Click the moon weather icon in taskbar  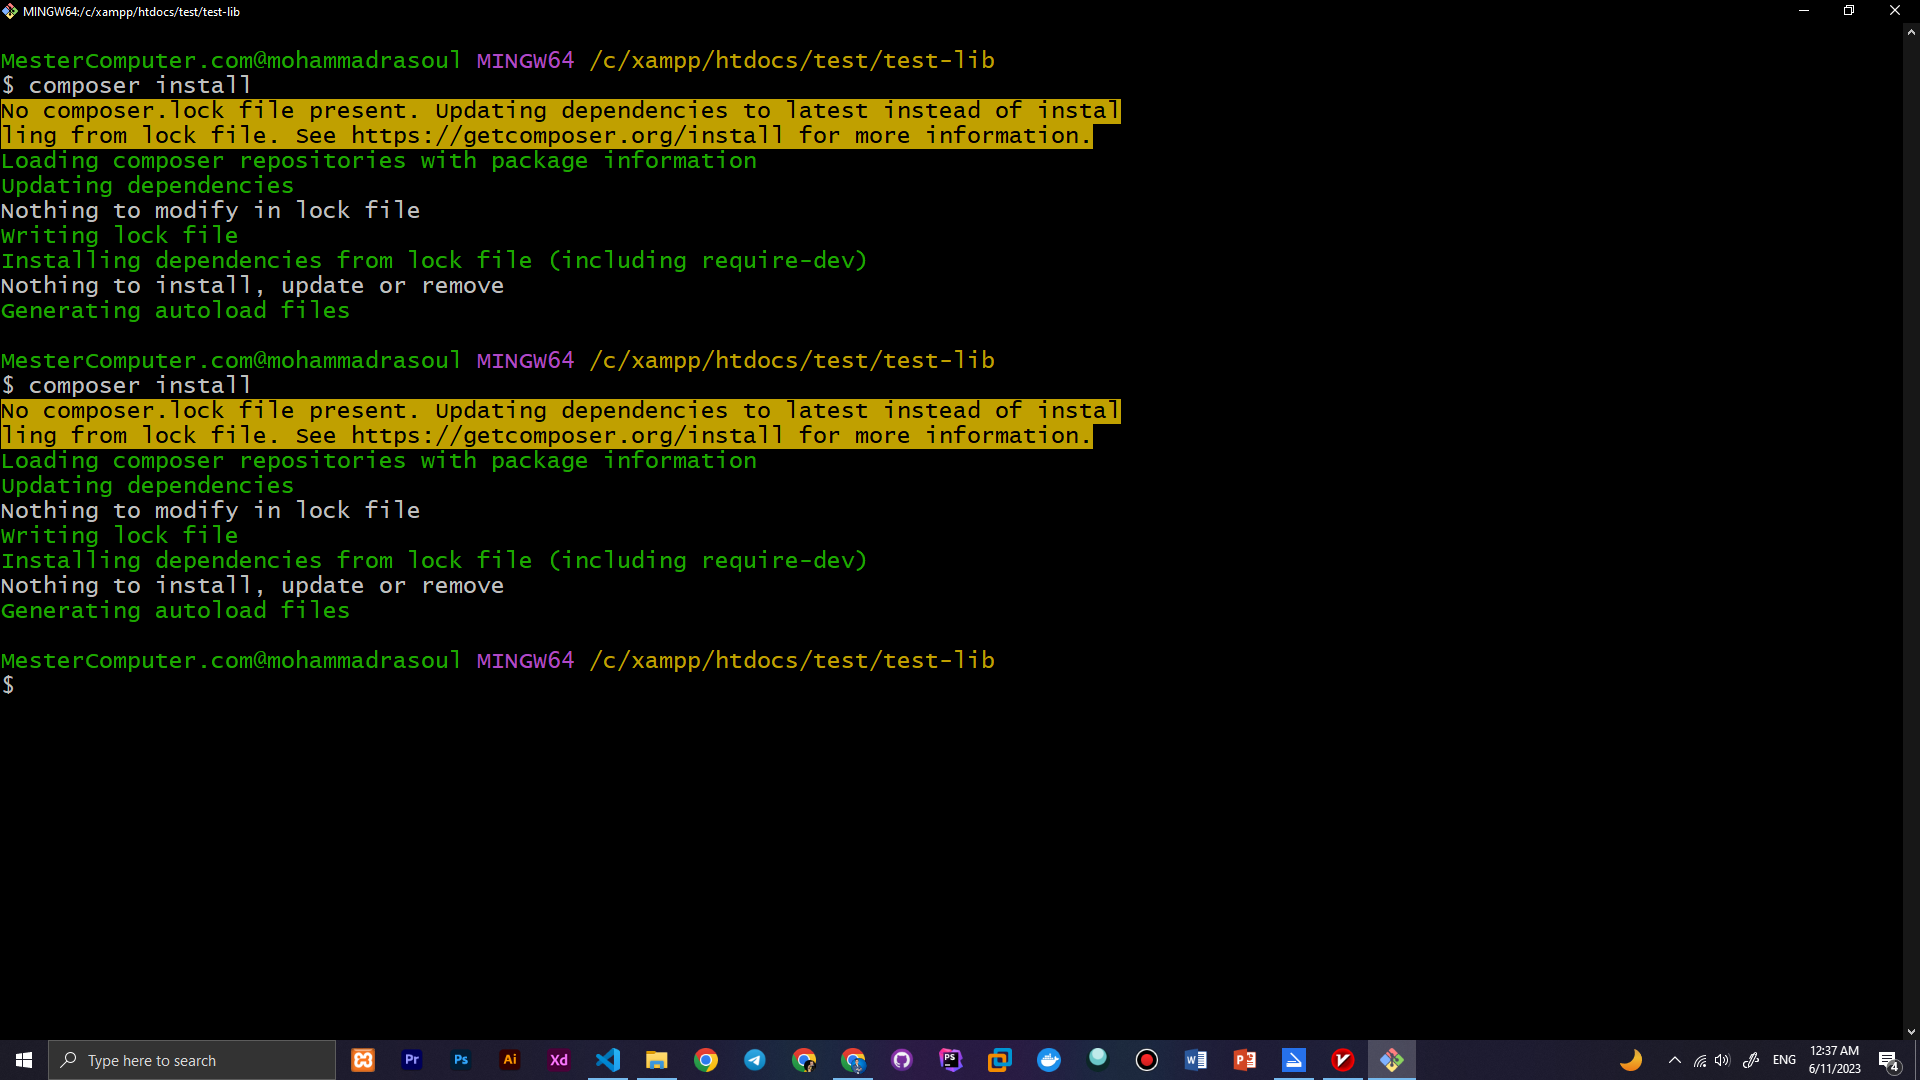pyautogui.click(x=1631, y=1060)
